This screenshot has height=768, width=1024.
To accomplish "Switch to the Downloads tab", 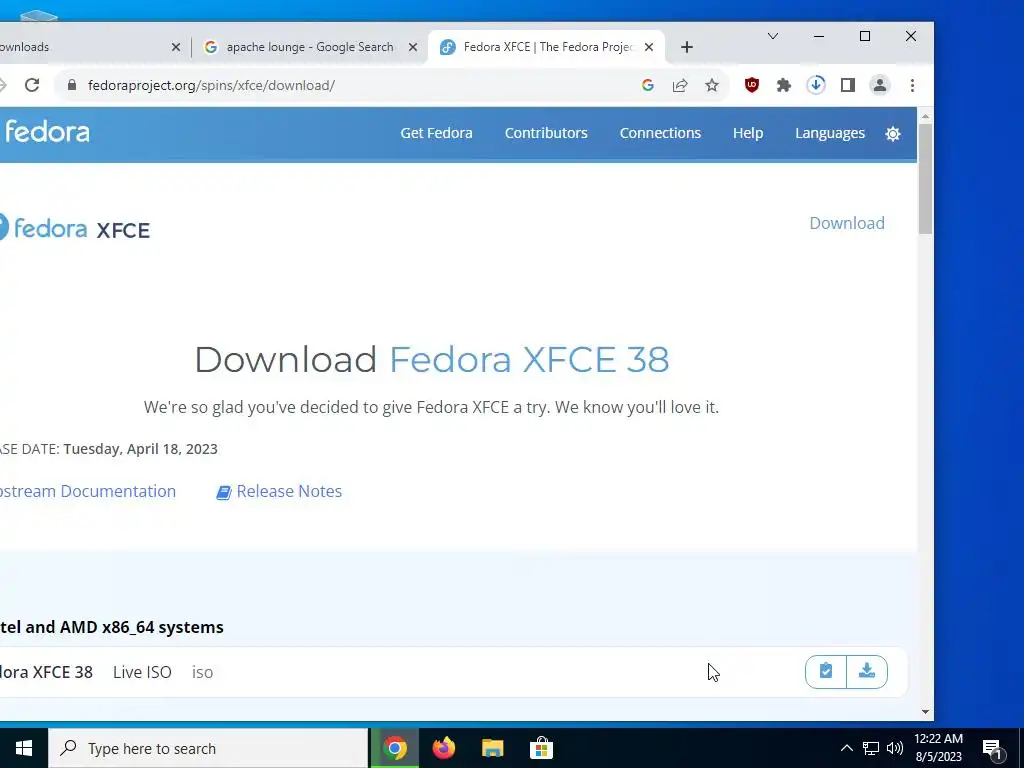I will point(89,47).
